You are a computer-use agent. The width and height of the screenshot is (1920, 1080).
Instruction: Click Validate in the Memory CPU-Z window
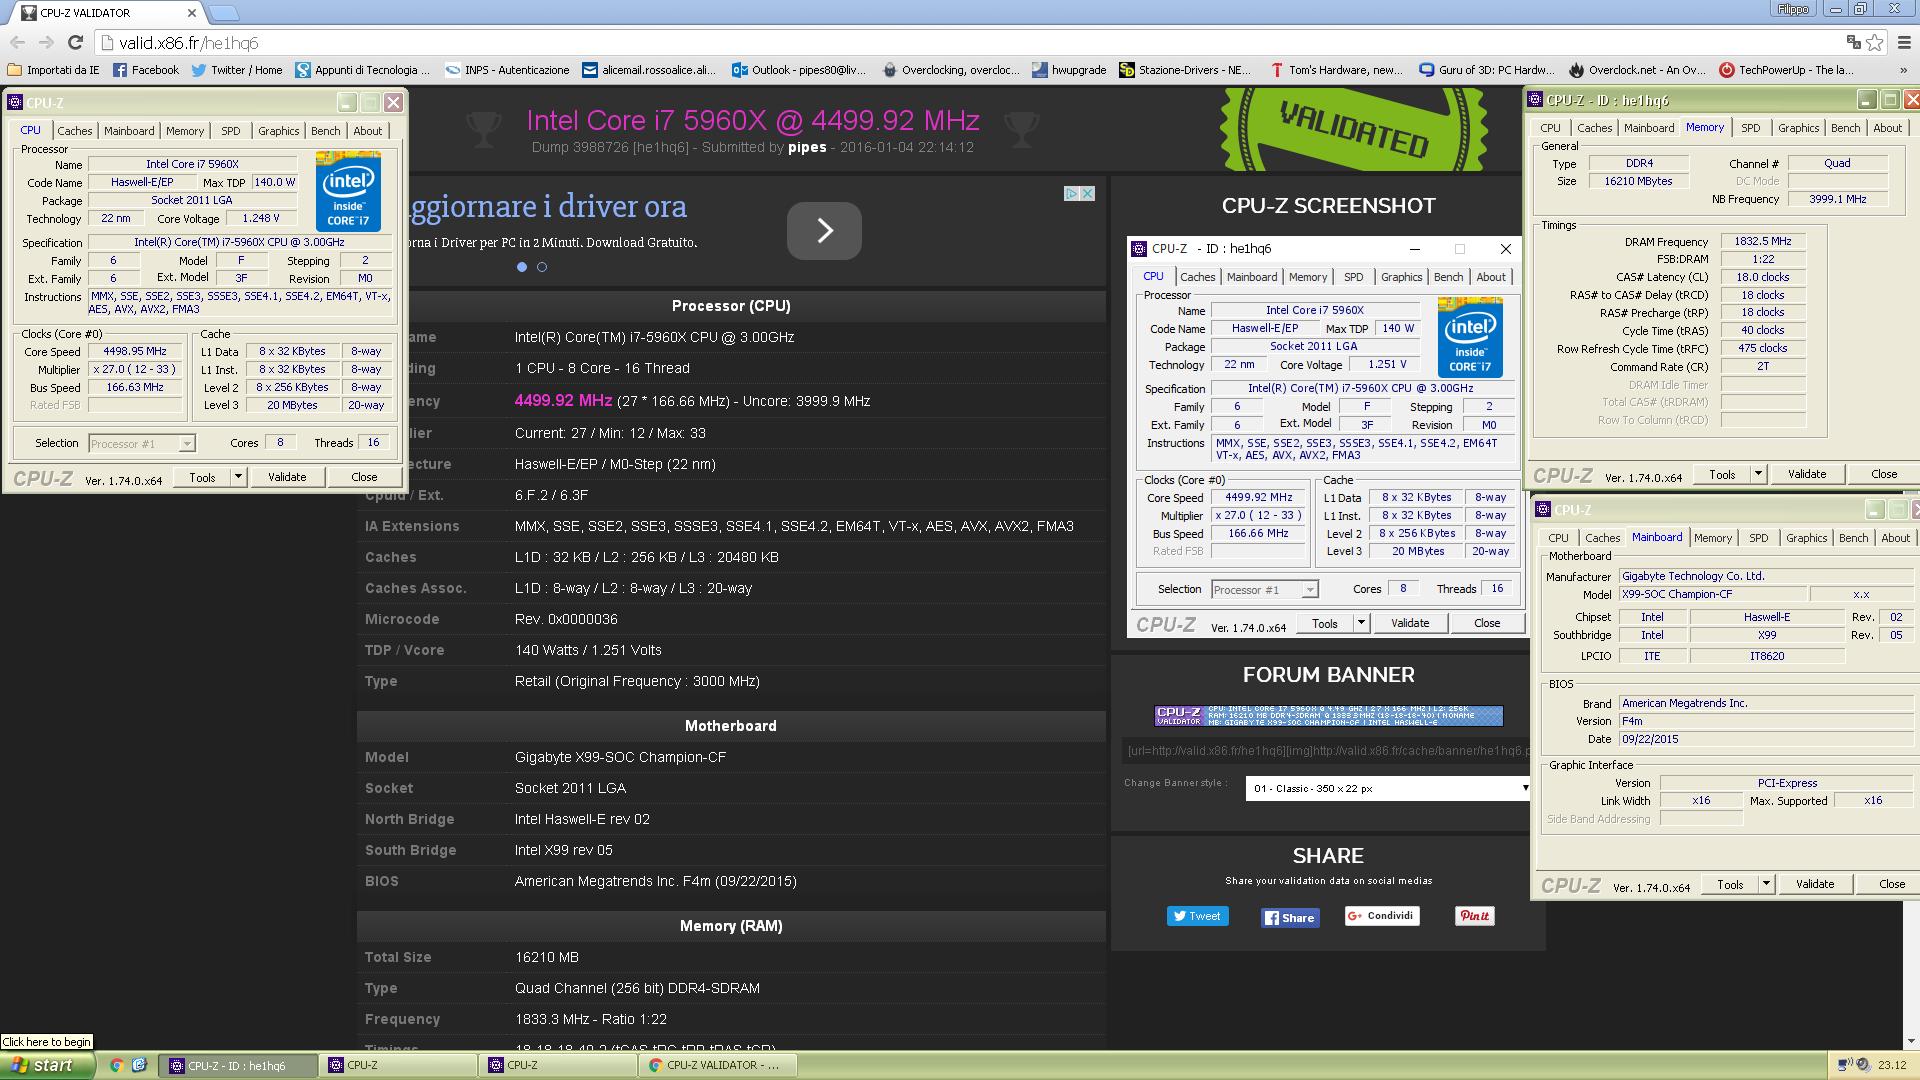point(1806,474)
